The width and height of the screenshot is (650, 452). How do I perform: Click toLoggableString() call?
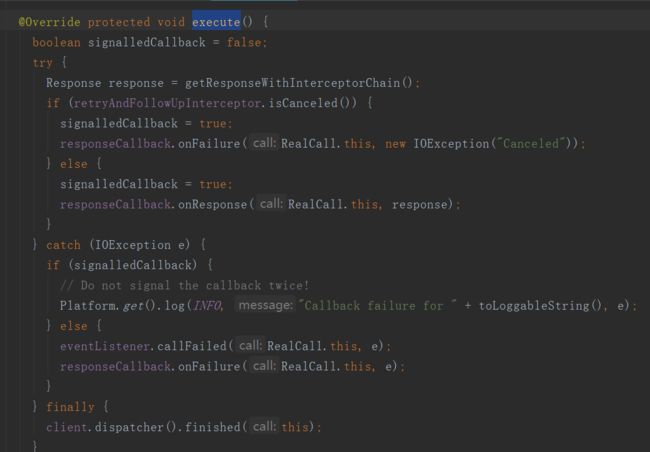coord(540,306)
